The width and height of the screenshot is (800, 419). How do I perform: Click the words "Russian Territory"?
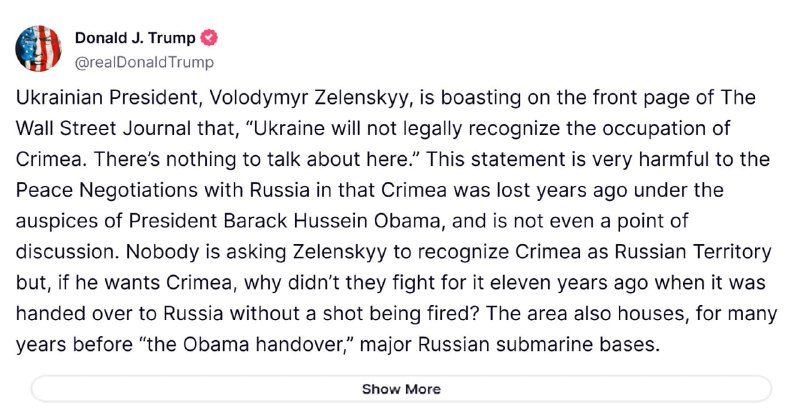pos(692,252)
